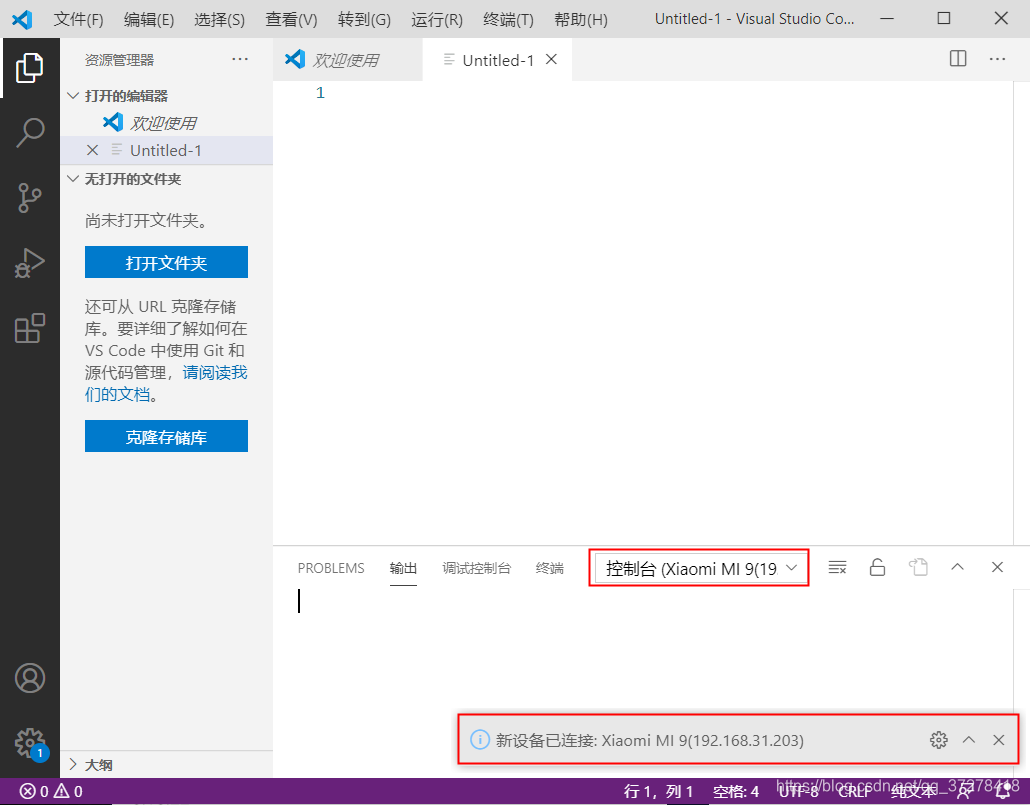Toggle output scroll lock
The image size is (1030, 805).
click(878, 567)
